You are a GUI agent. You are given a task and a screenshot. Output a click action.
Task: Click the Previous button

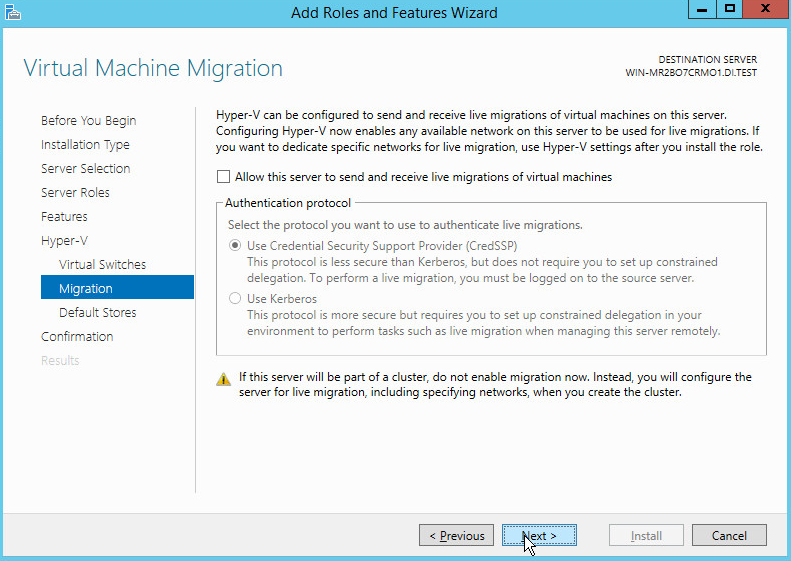457,536
